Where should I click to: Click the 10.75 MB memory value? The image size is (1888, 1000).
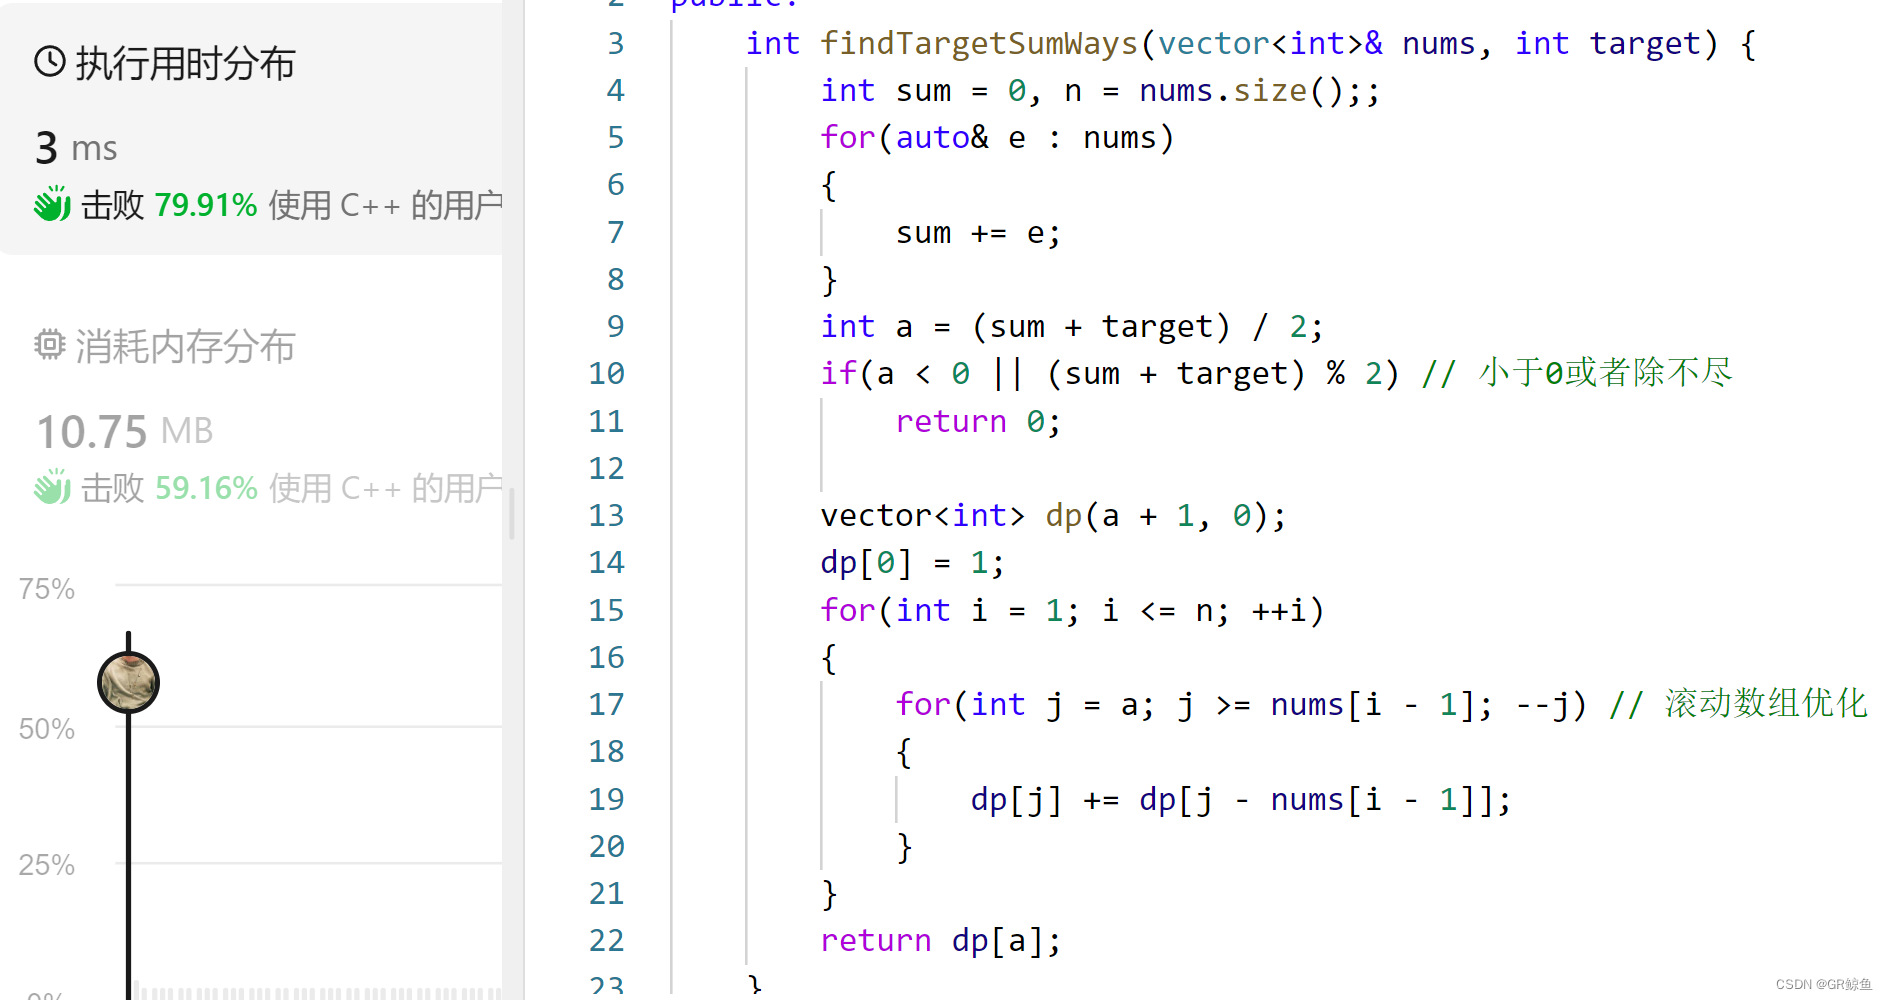125,431
